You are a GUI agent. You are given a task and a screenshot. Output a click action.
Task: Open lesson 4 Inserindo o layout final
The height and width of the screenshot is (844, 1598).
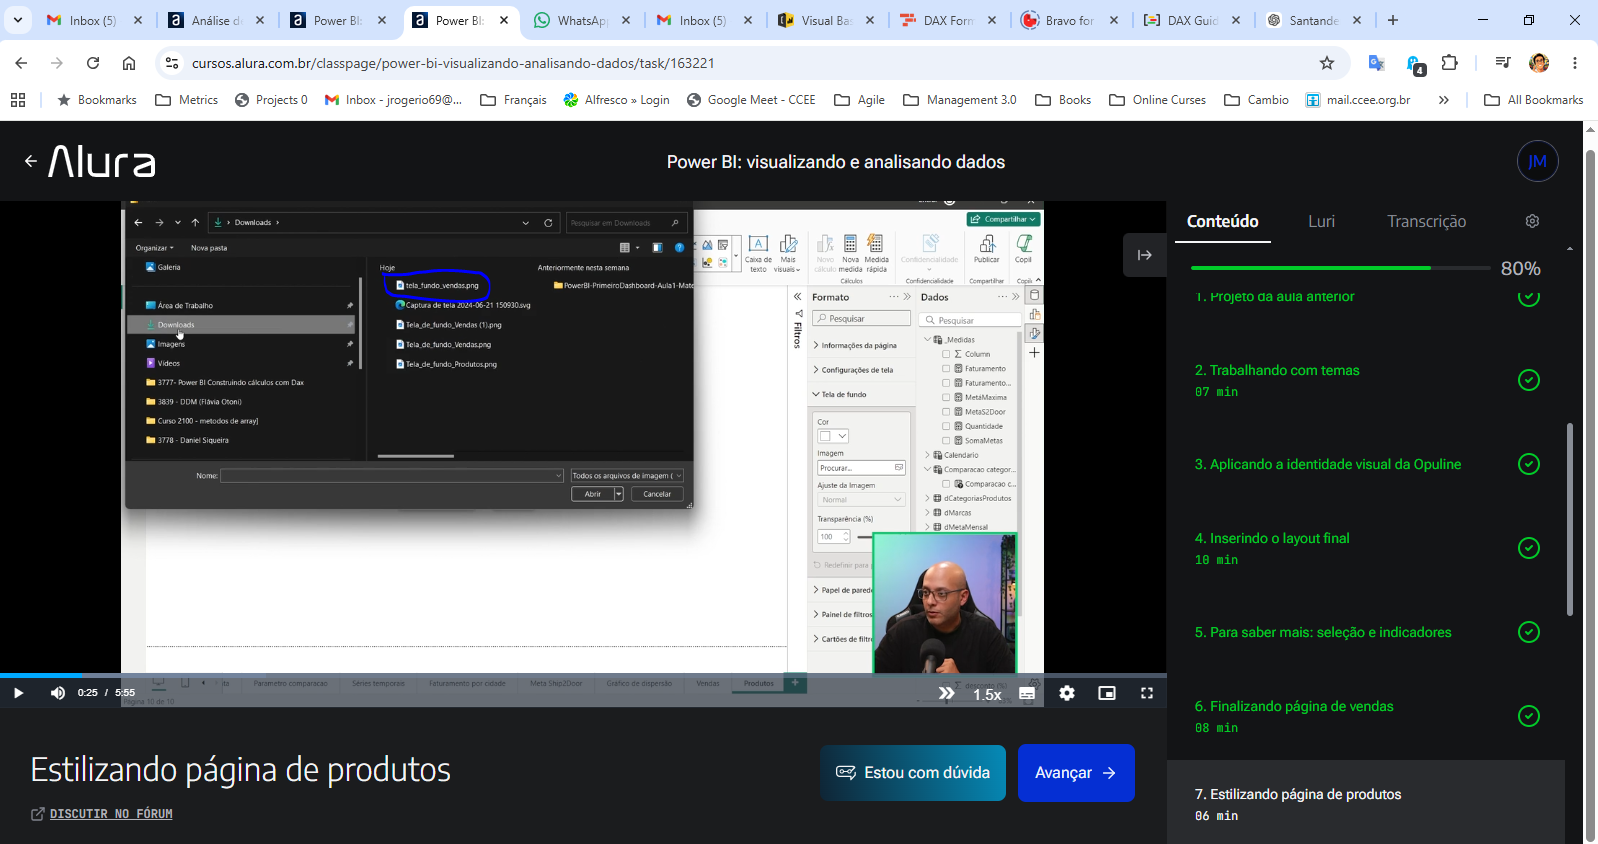(1272, 538)
